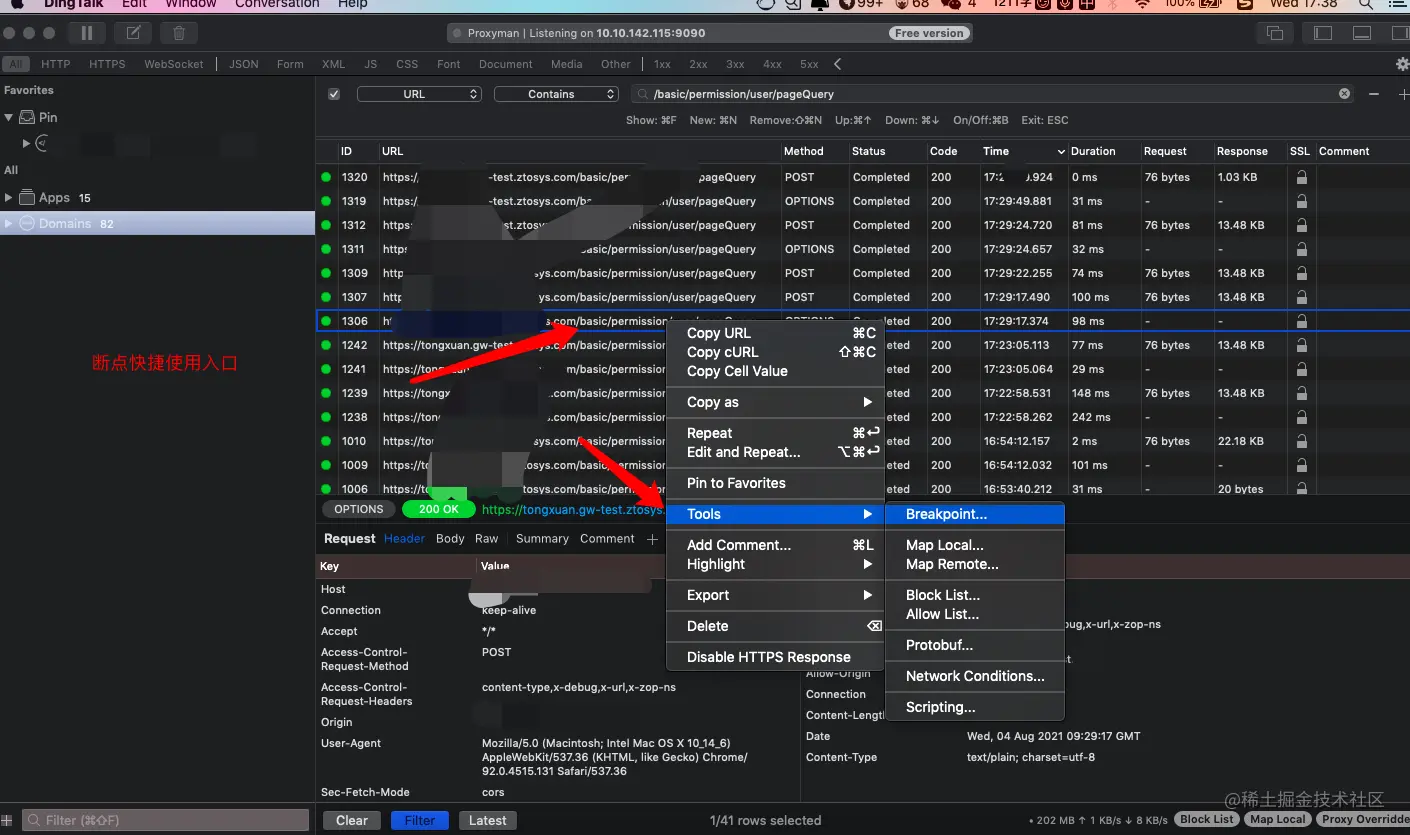This screenshot has width=1410, height=835.
Task: Toggle the WebSocket protocol filter
Action: point(174,64)
